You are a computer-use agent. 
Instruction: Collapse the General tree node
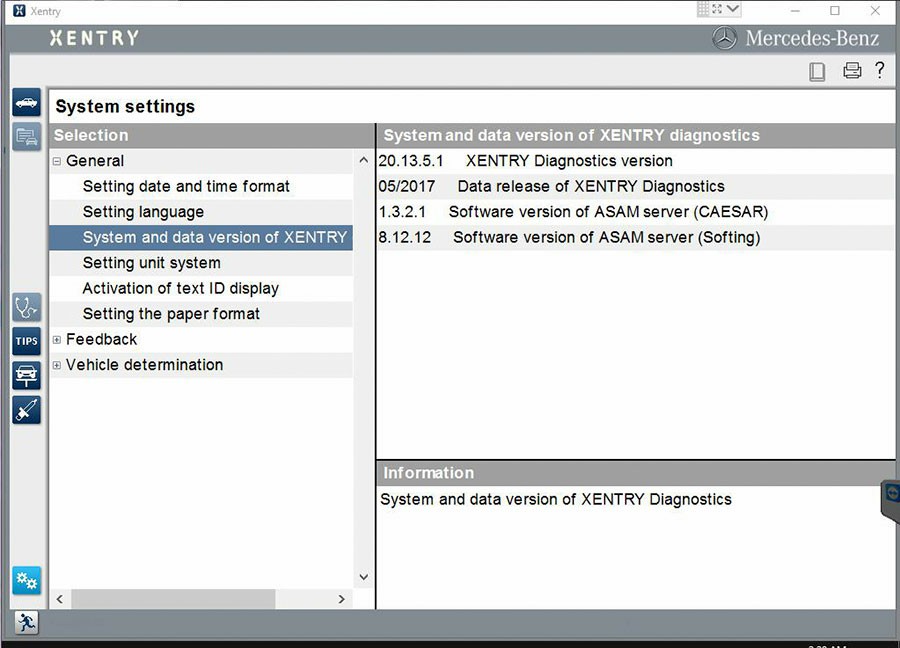tap(57, 161)
